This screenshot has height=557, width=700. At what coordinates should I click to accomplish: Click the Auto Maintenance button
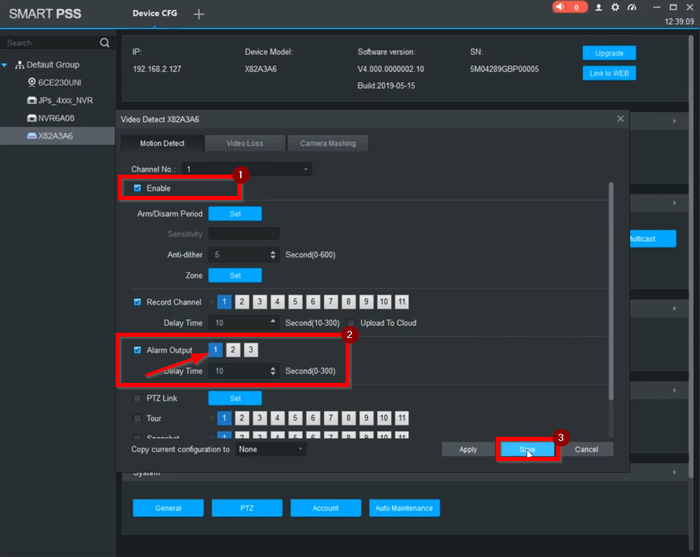[404, 508]
